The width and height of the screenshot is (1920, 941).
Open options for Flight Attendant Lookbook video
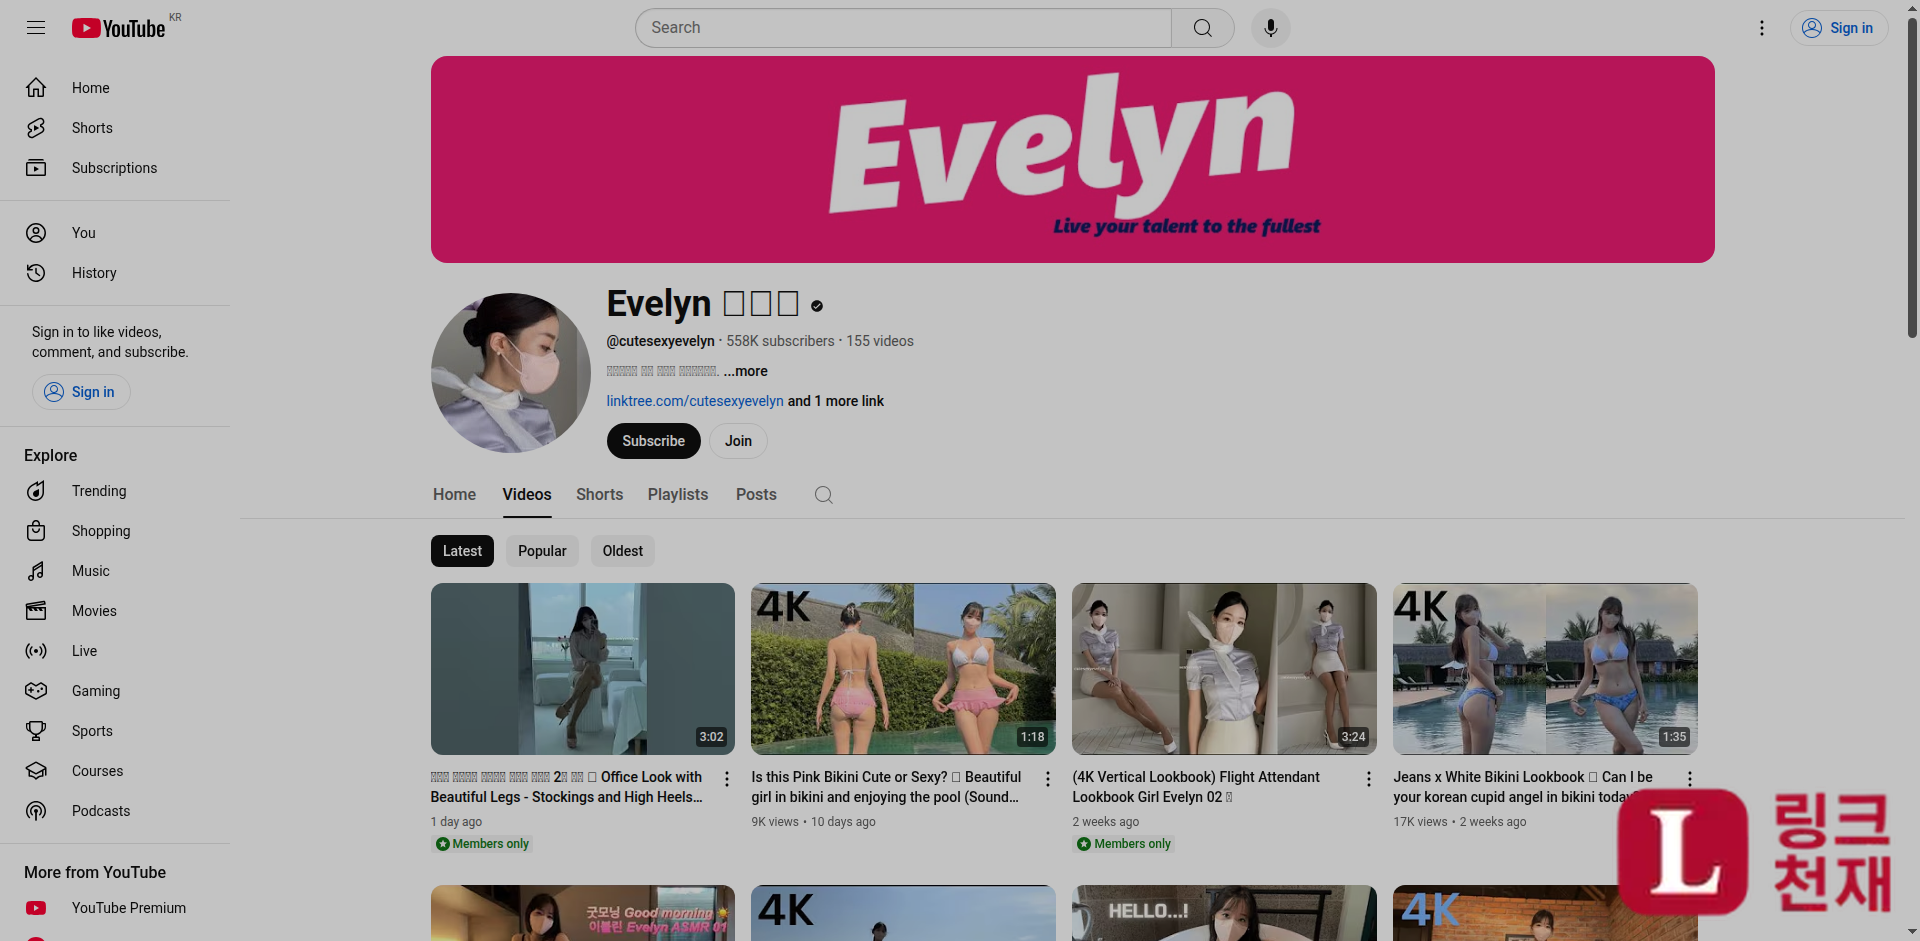1369,779
